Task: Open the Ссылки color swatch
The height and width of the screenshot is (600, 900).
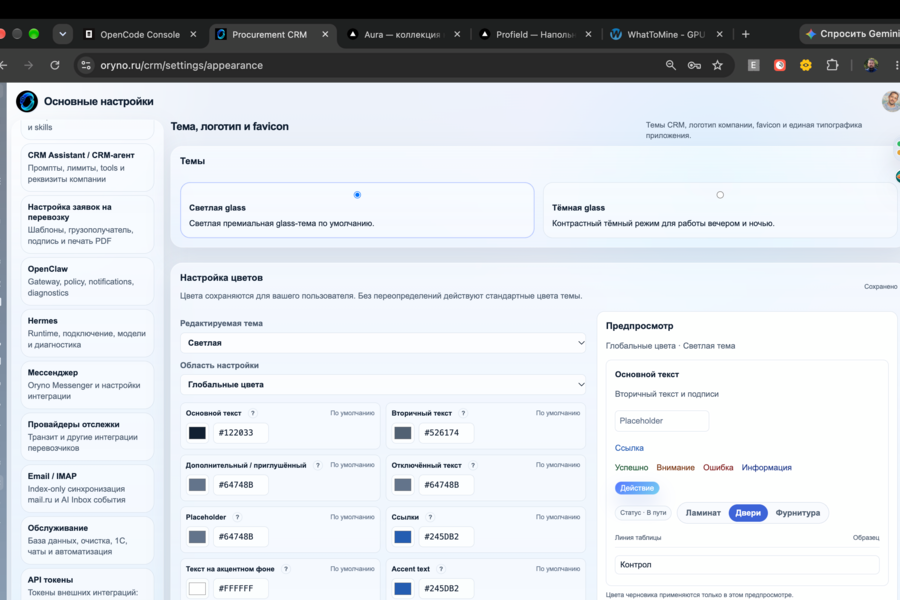Action: coord(403,537)
